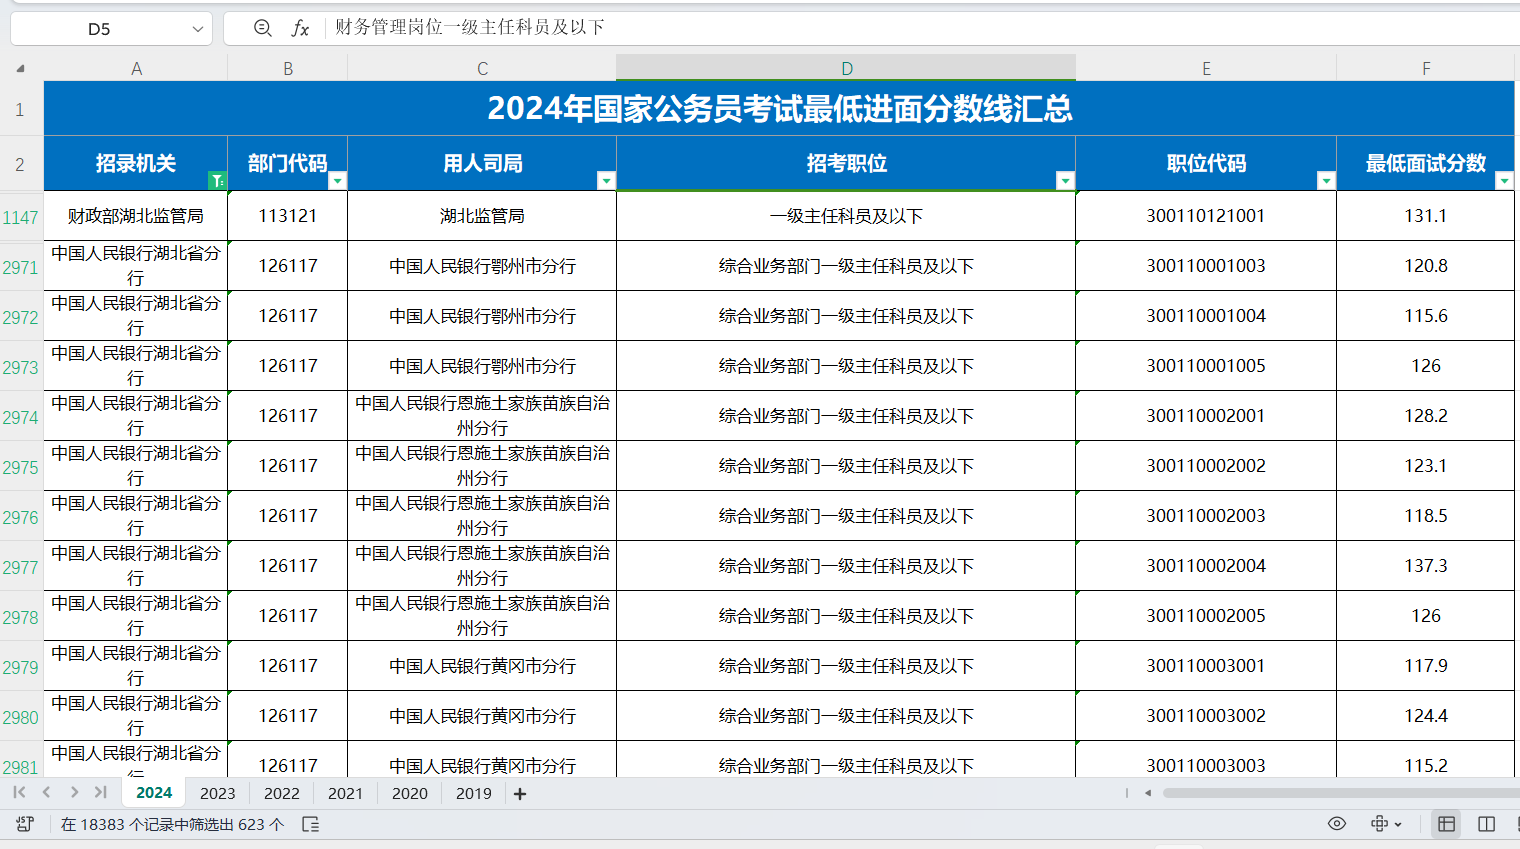Switch to the 2020 sheet tab
Screen dimensions: 1520x849
point(410,793)
